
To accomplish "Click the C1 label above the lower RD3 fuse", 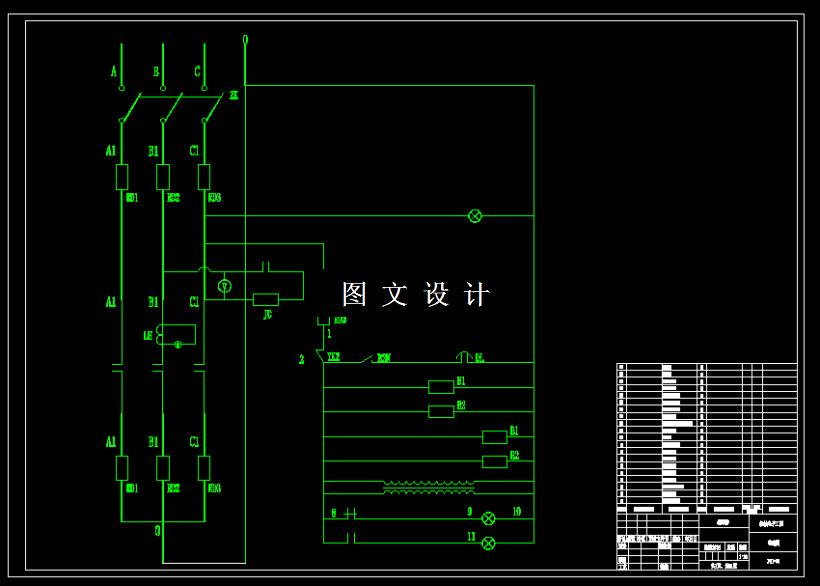I will [194, 442].
